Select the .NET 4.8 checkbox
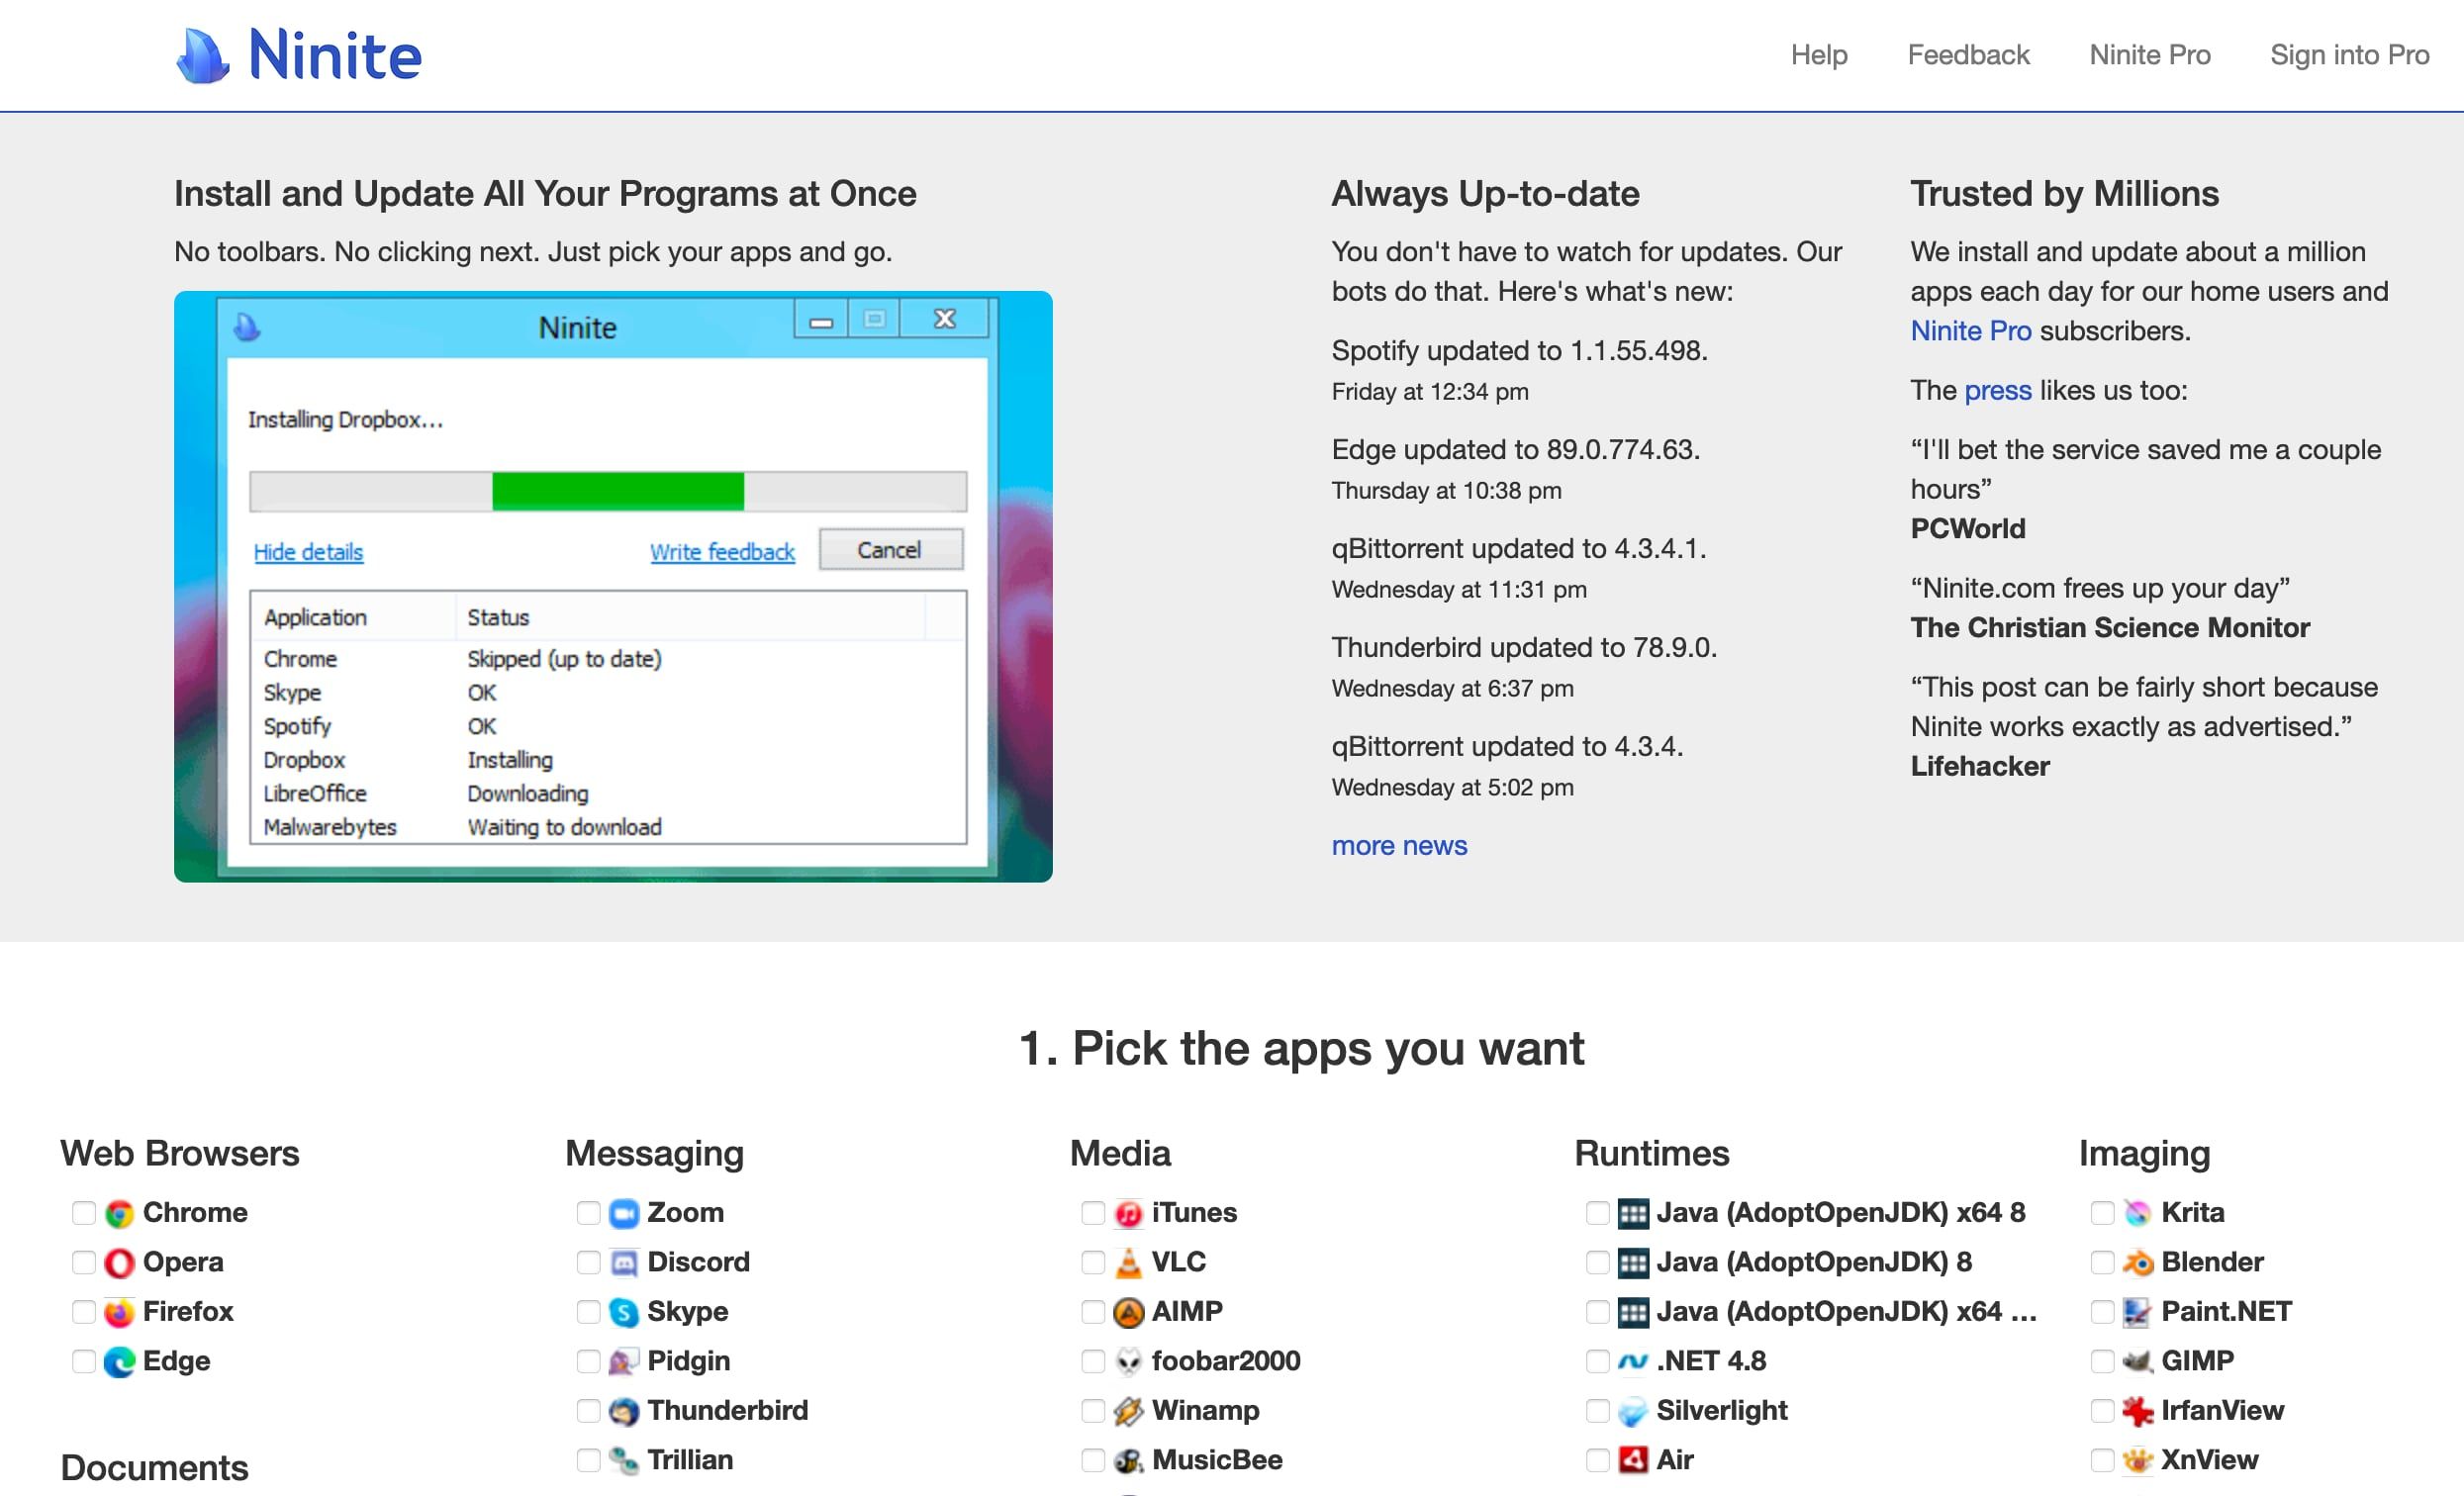This screenshot has width=2464, height=1496. point(1598,1361)
